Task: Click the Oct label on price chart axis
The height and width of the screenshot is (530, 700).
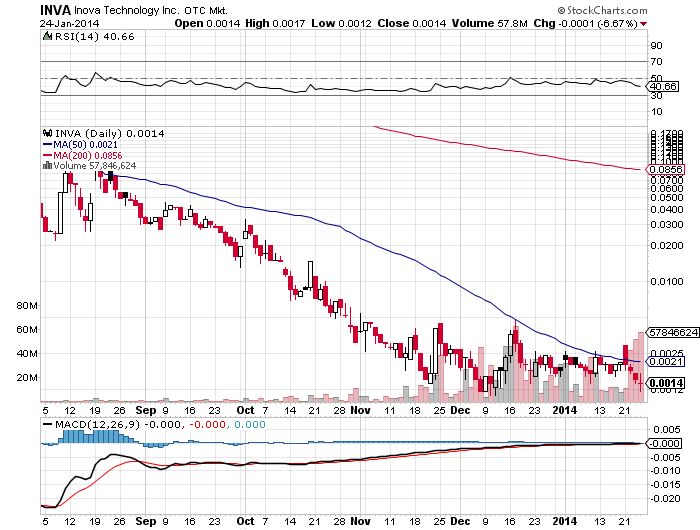Action: (x=245, y=410)
